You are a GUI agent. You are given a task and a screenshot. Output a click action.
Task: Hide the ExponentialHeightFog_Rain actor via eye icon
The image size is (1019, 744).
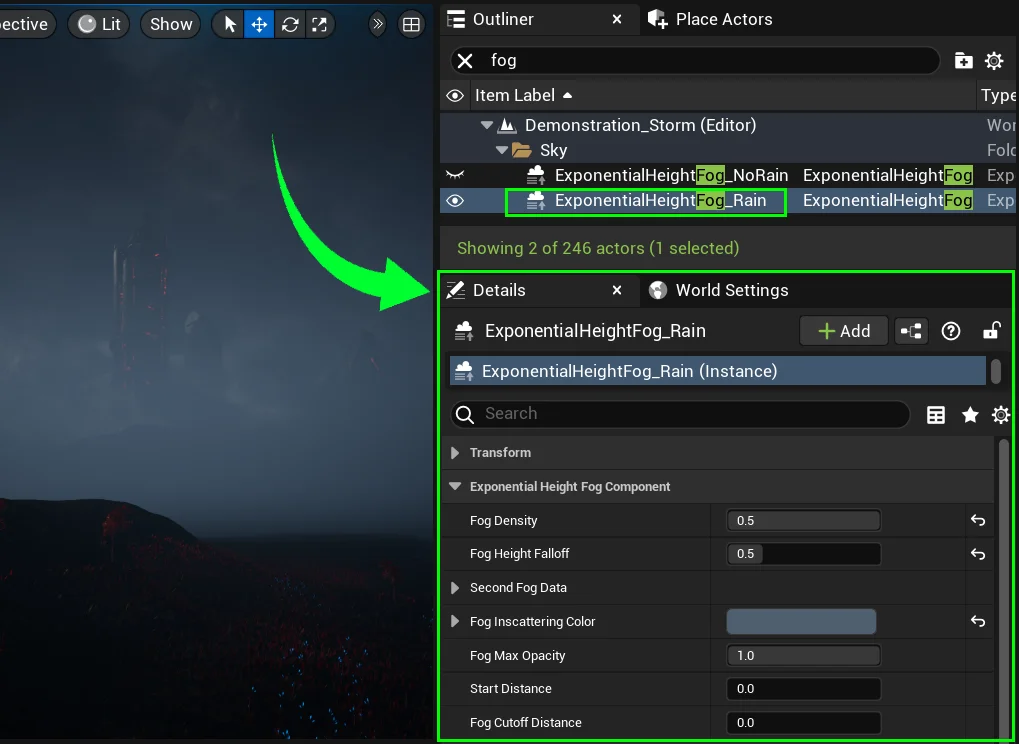455,201
